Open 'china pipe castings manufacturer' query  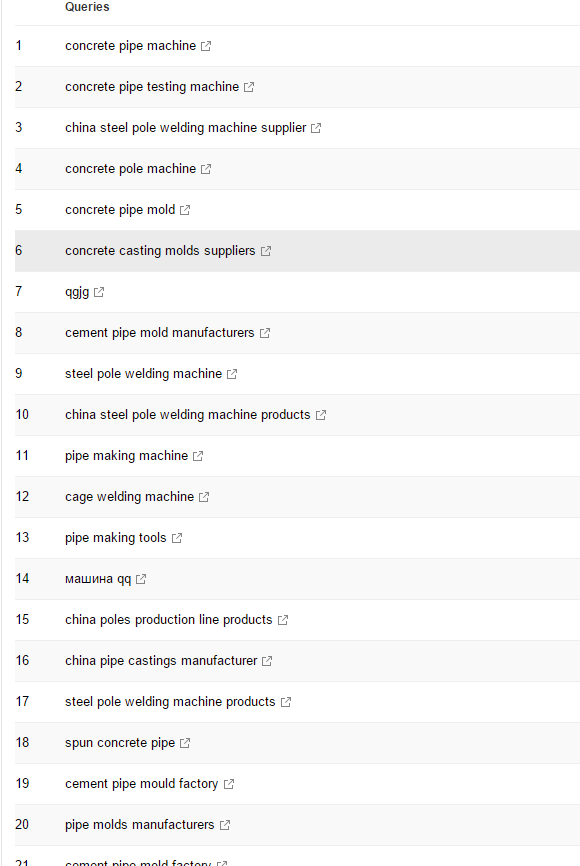(161, 661)
